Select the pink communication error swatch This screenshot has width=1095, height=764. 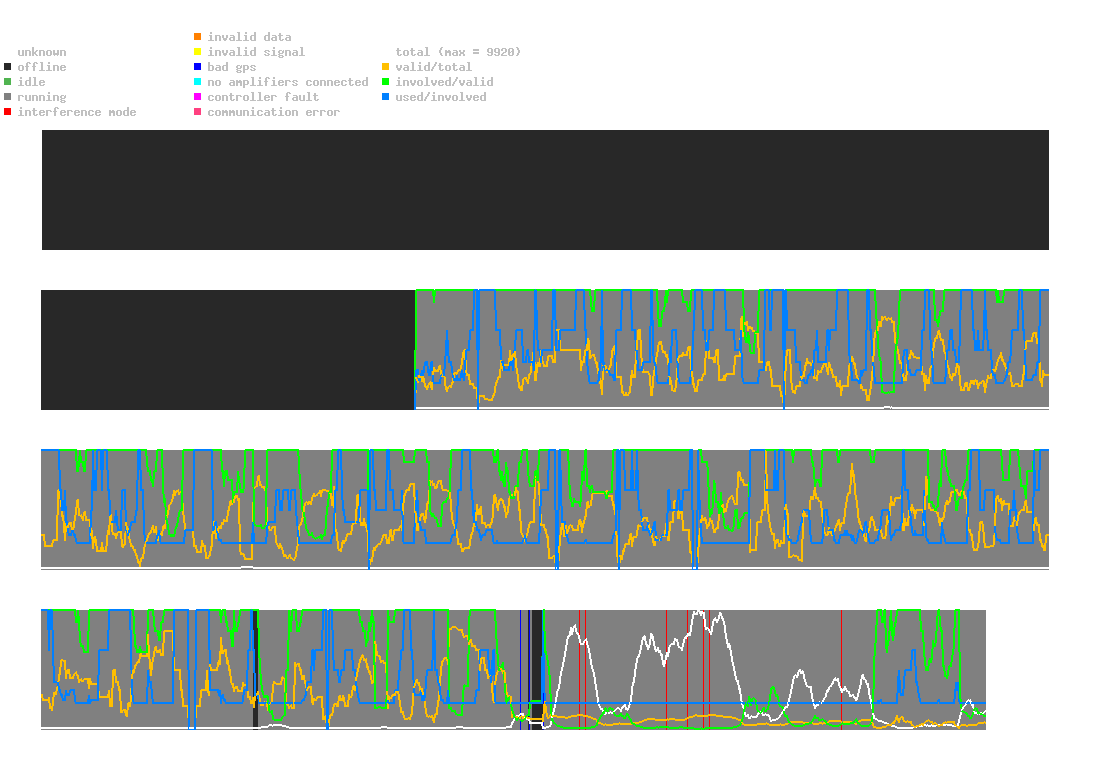point(198,112)
